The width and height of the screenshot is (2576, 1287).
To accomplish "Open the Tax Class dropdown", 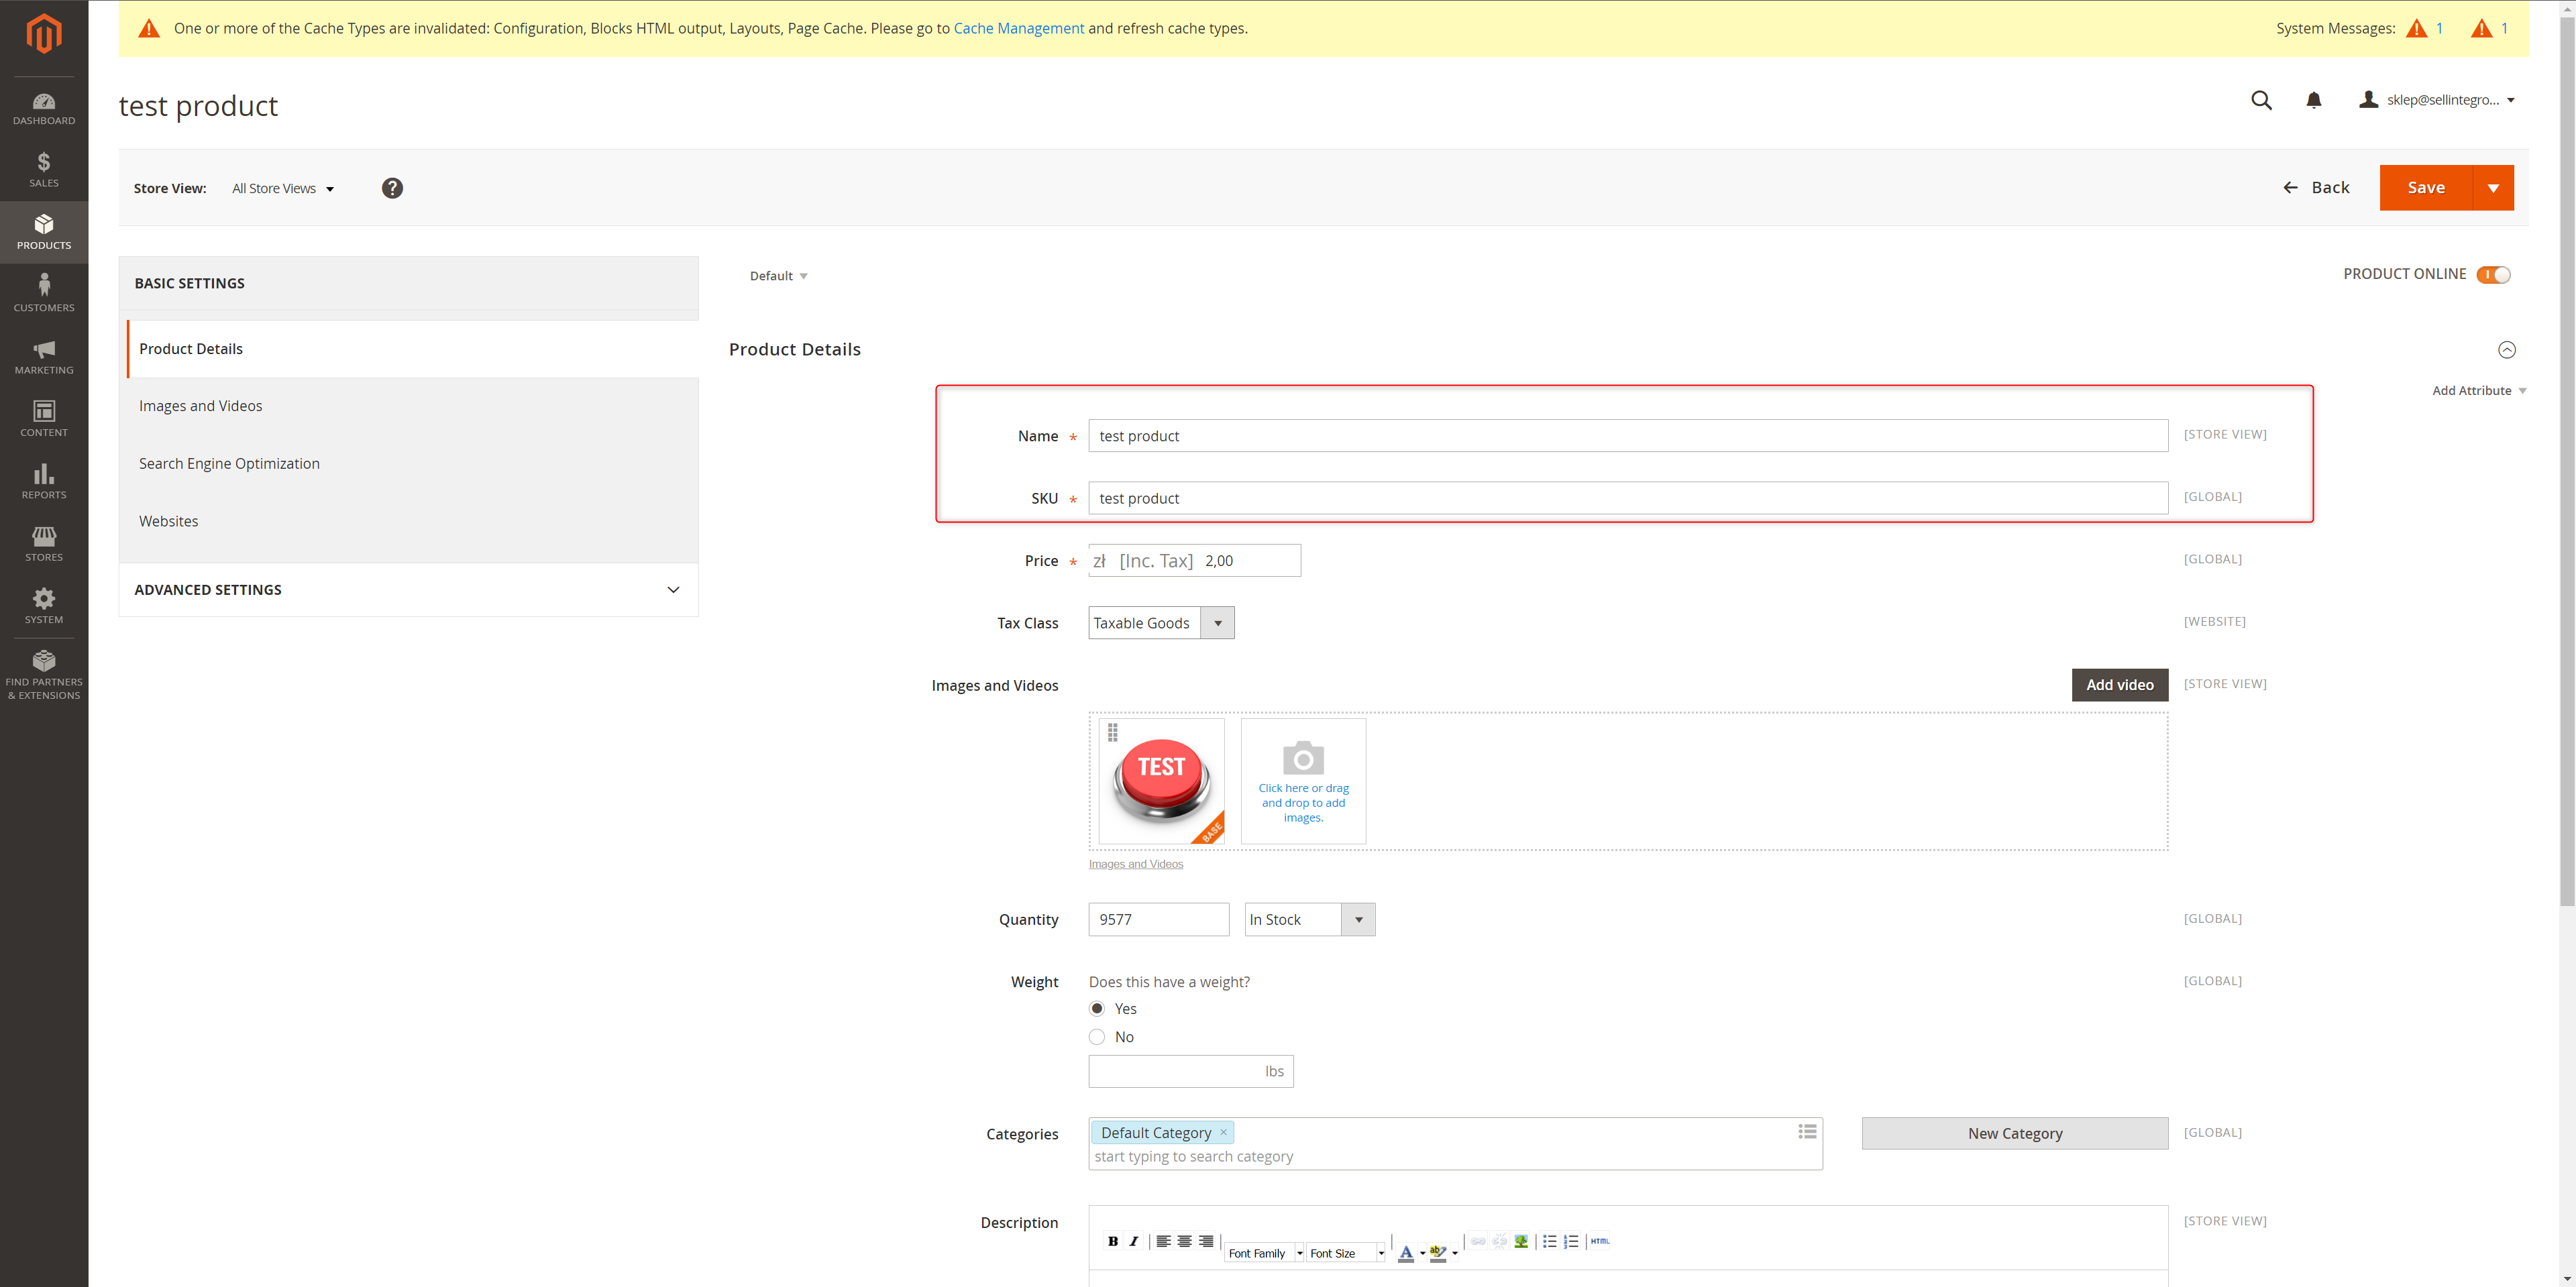I will click(1161, 623).
